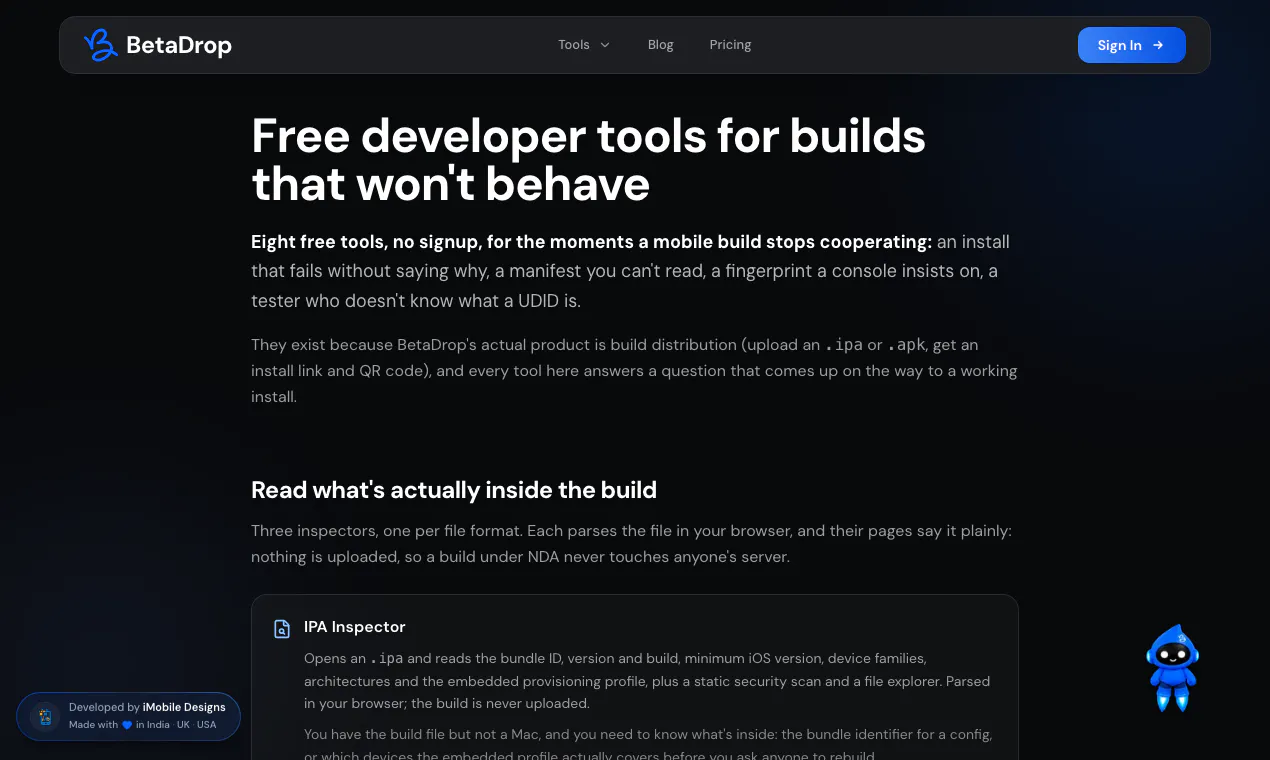The height and width of the screenshot is (760, 1270).
Task: Go to the Pricing page
Action: coord(730,45)
